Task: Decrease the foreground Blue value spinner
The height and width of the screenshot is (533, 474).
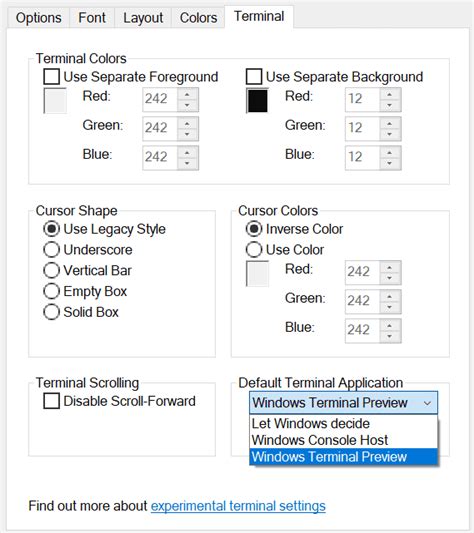Action: (x=187, y=164)
